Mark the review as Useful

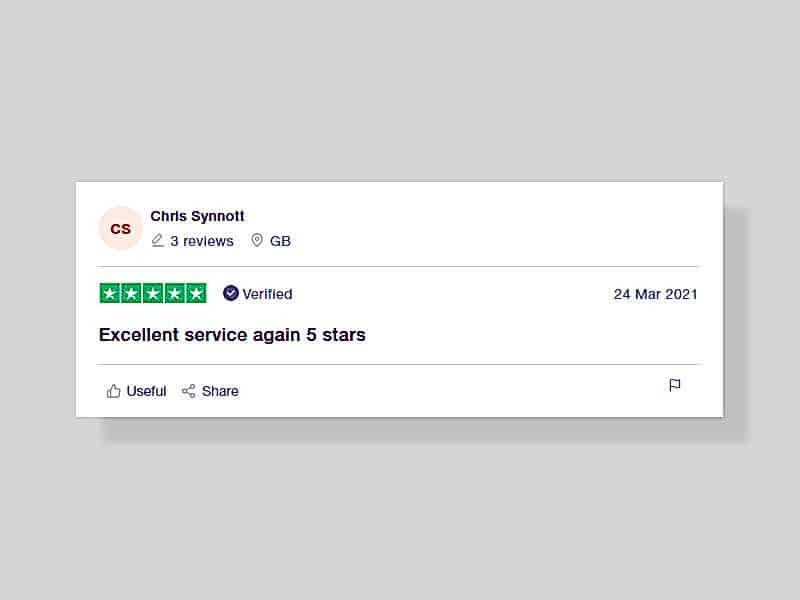click(146, 391)
